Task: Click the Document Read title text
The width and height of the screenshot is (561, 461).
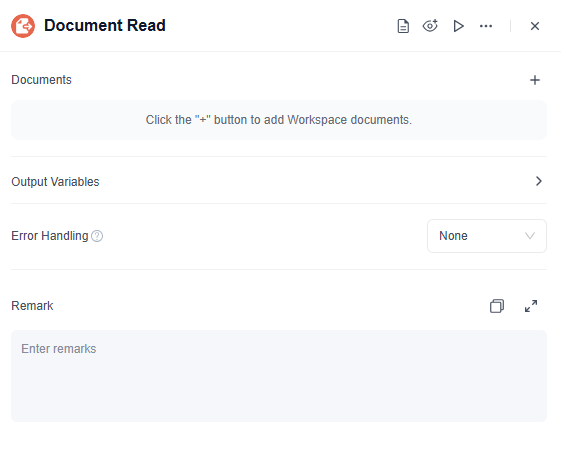Action: [105, 25]
